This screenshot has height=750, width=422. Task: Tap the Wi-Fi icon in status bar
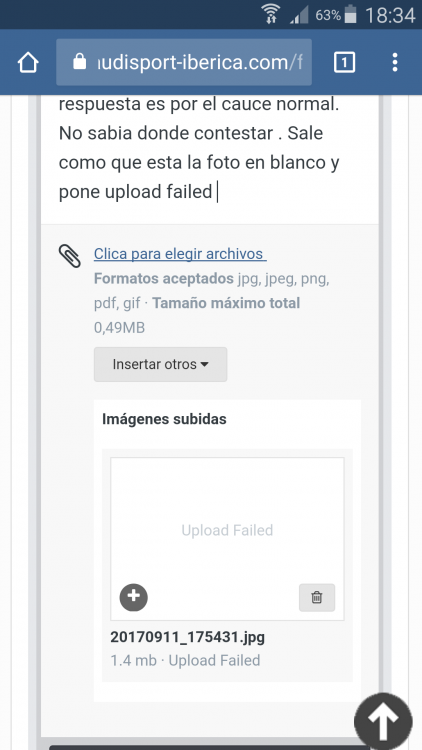click(272, 14)
